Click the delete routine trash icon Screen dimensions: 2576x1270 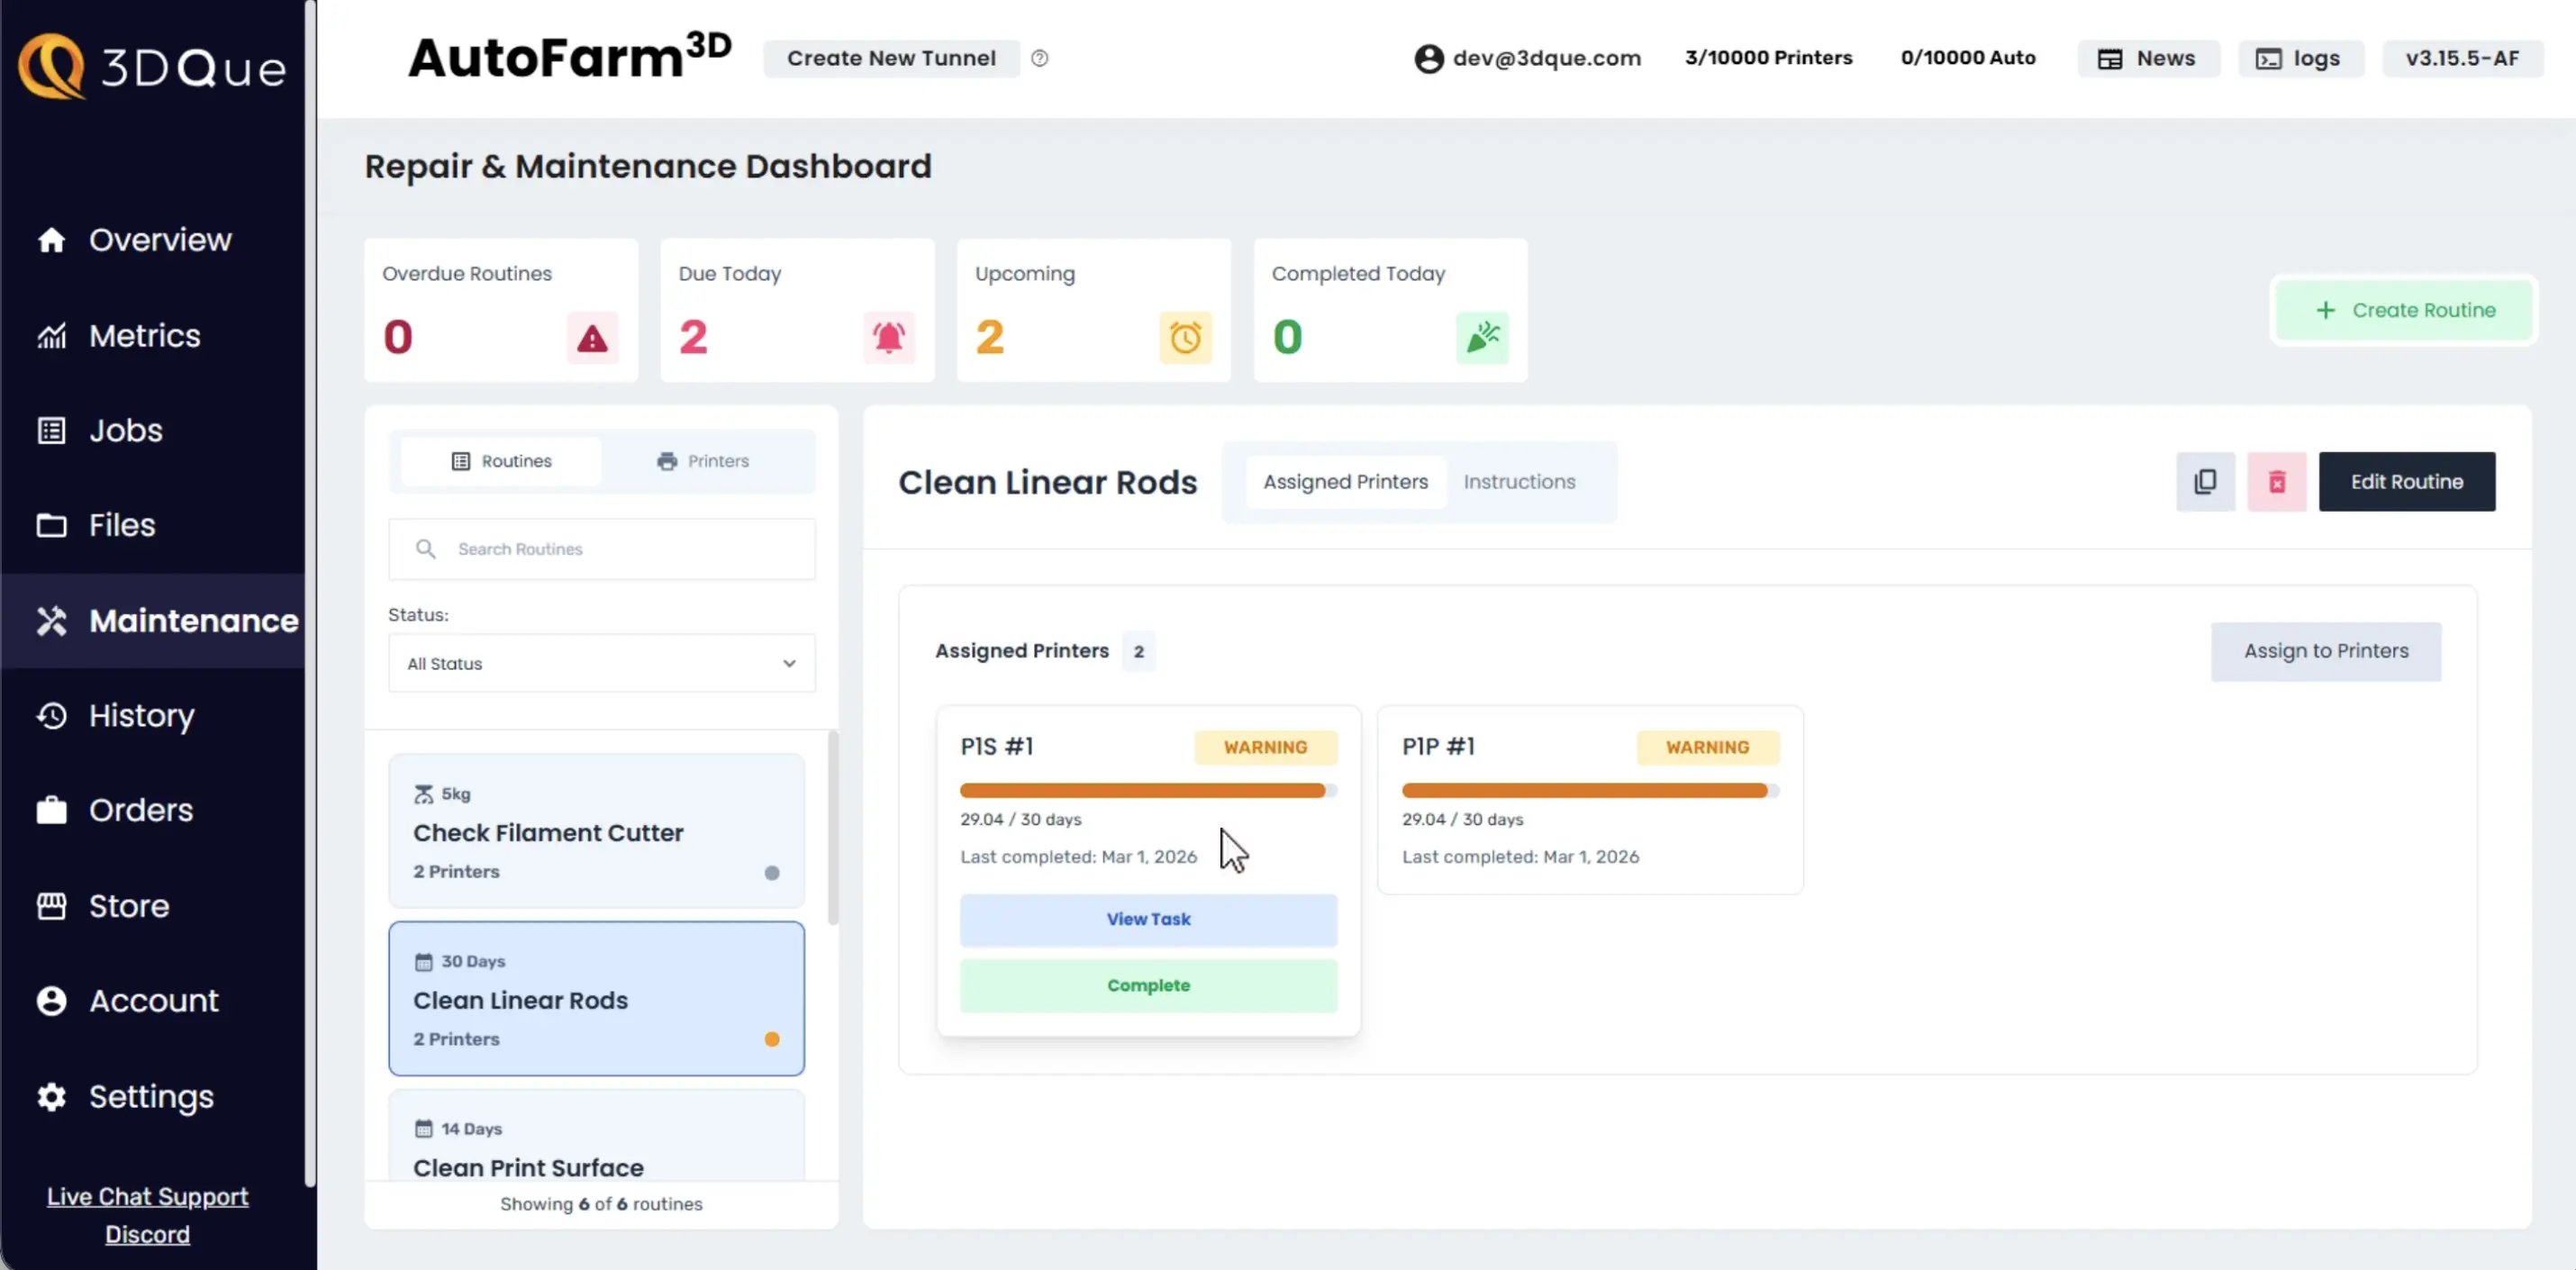coord(2277,482)
